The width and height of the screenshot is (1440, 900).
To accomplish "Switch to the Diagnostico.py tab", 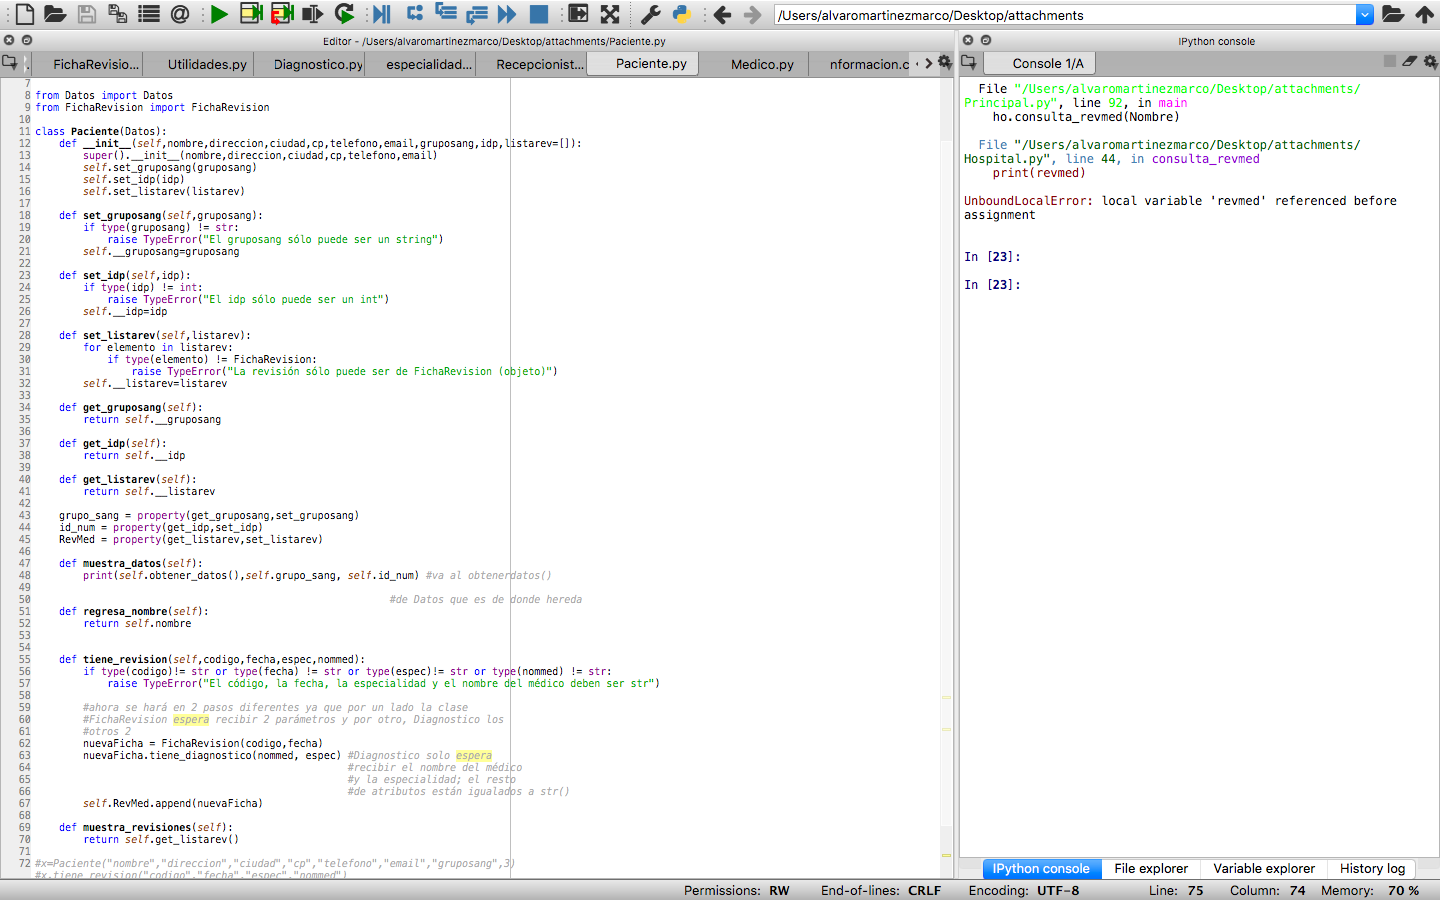I will click(318, 64).
